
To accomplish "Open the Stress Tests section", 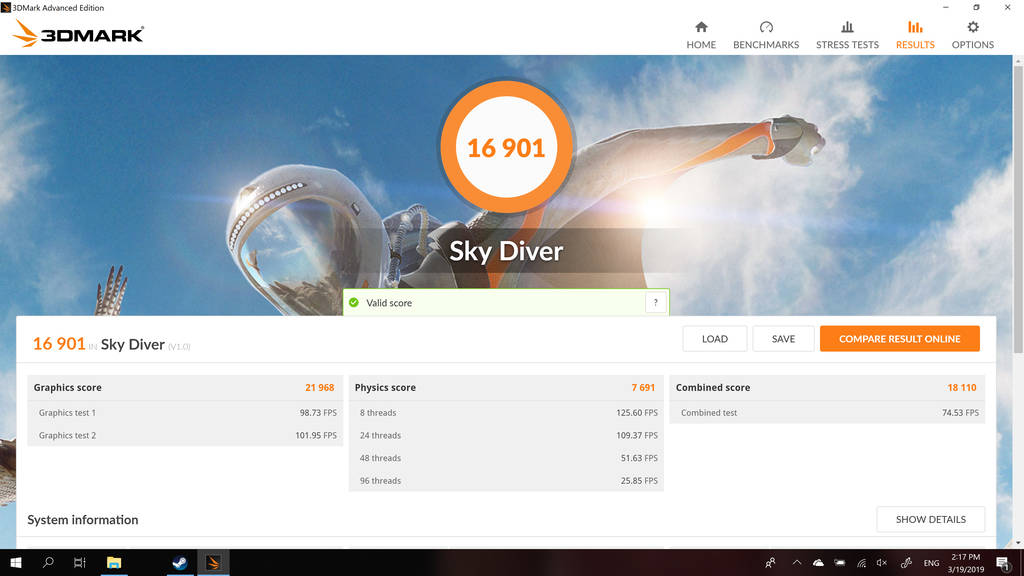I will click(847, 35).
